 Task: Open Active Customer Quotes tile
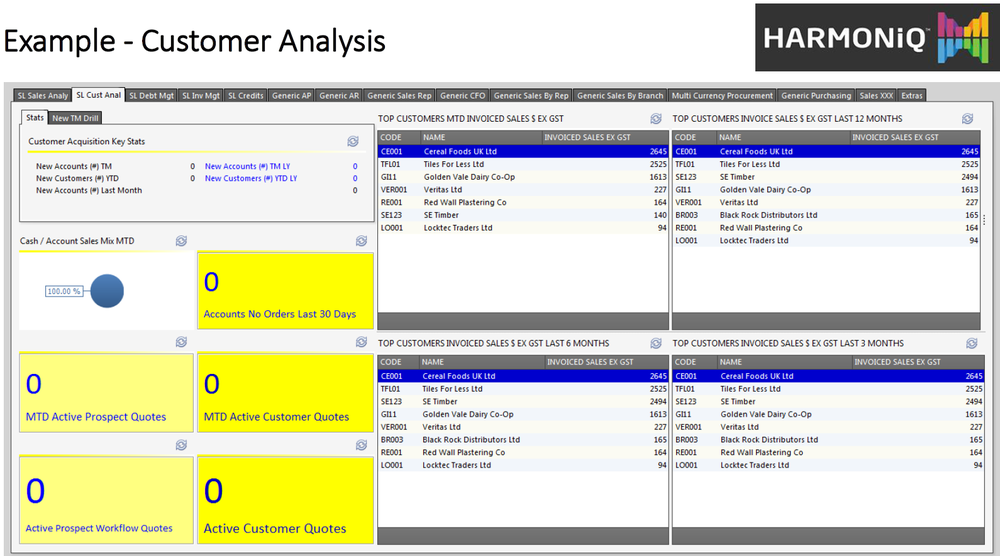tap(285, 500)
